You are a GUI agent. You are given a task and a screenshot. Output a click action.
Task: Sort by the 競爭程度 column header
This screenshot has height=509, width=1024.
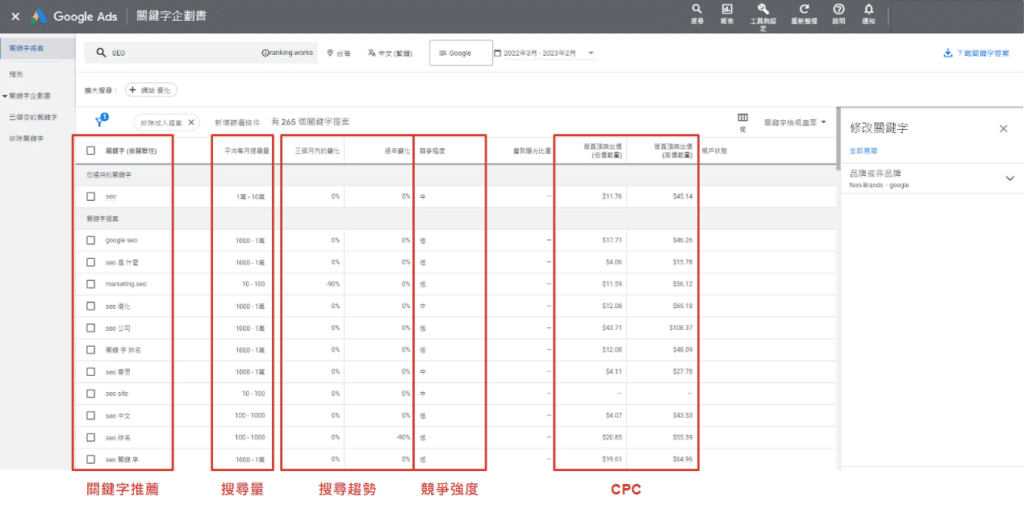click(x=433, y=151)
